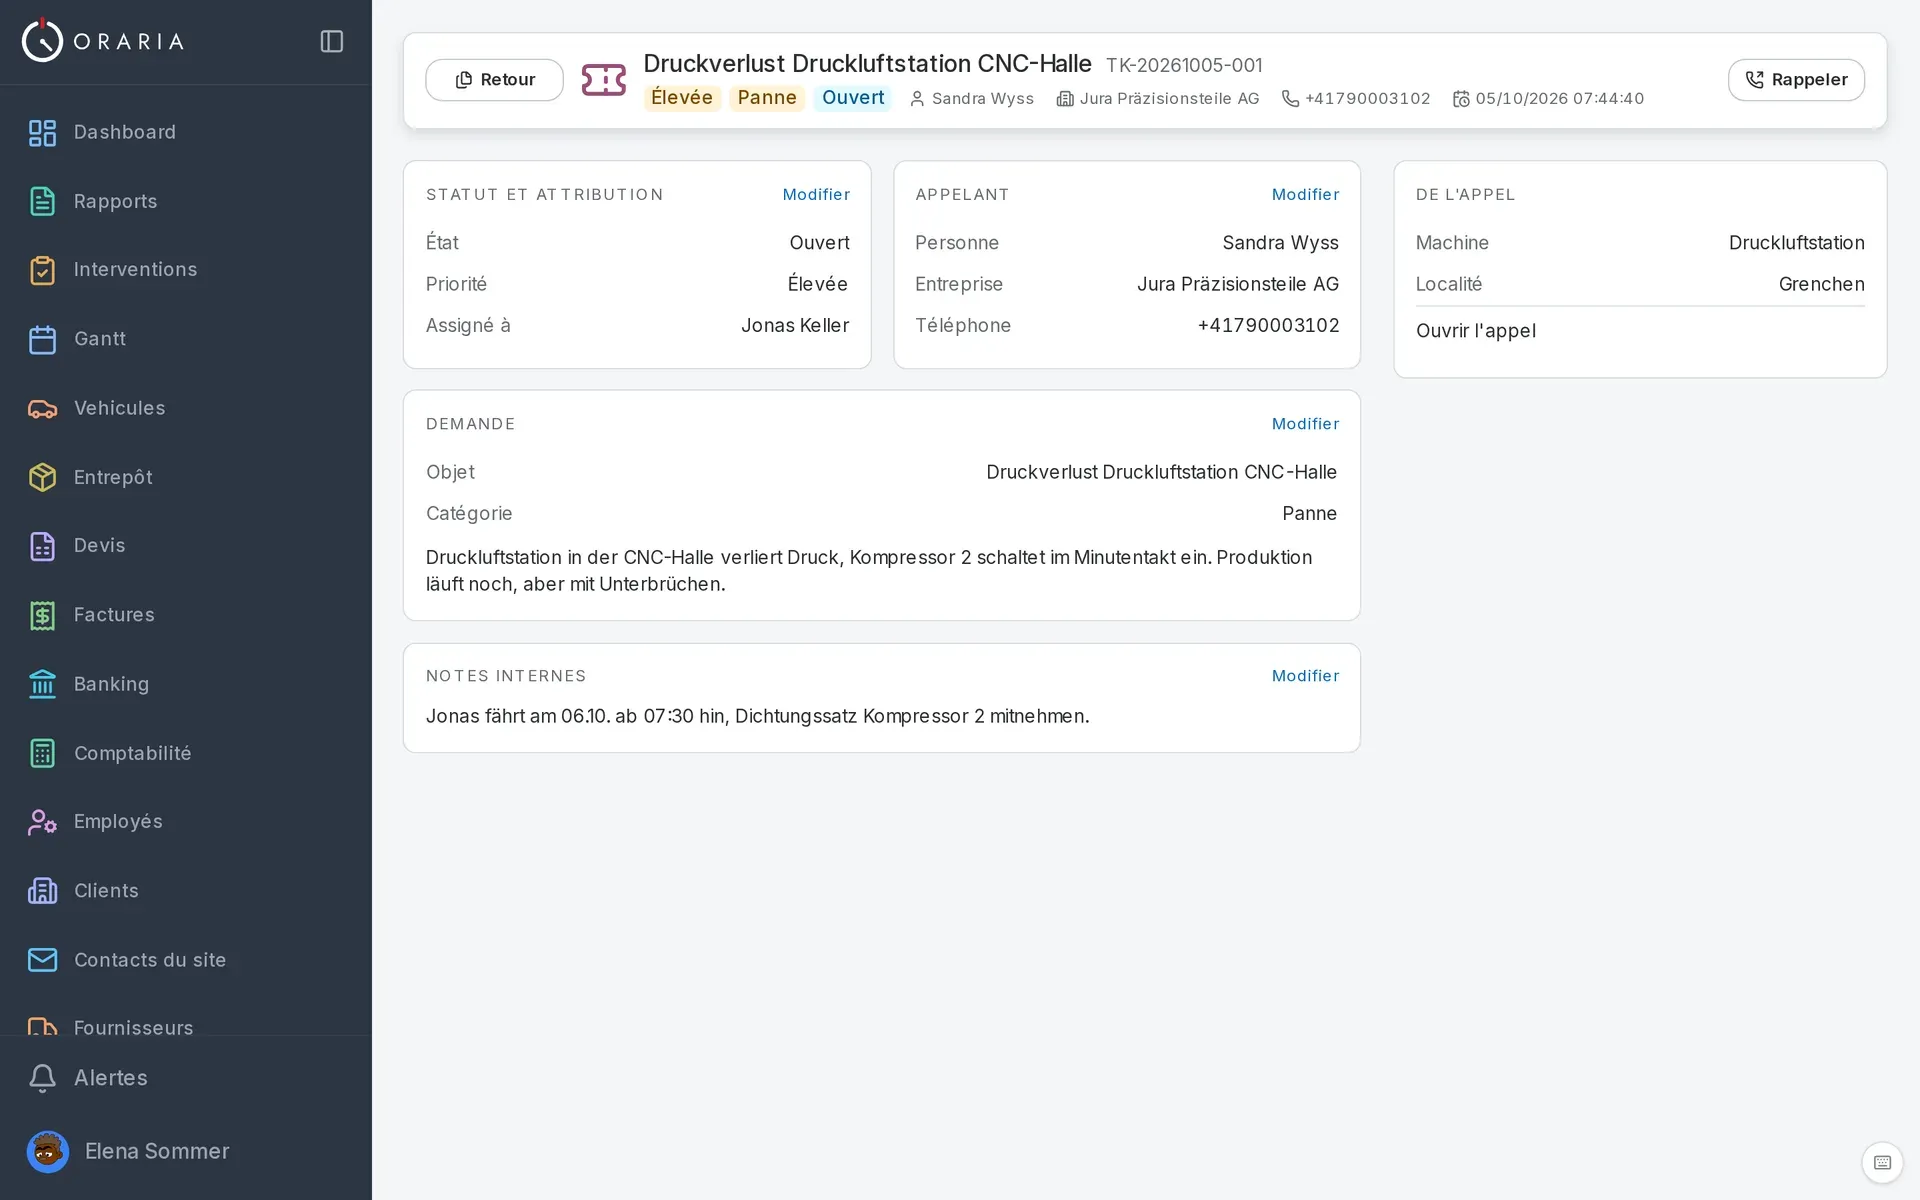The width and height of the screenshot is (1920, 1200).
Task: Click Modifier for Notes internes
Action: (x=1305, y=676)
